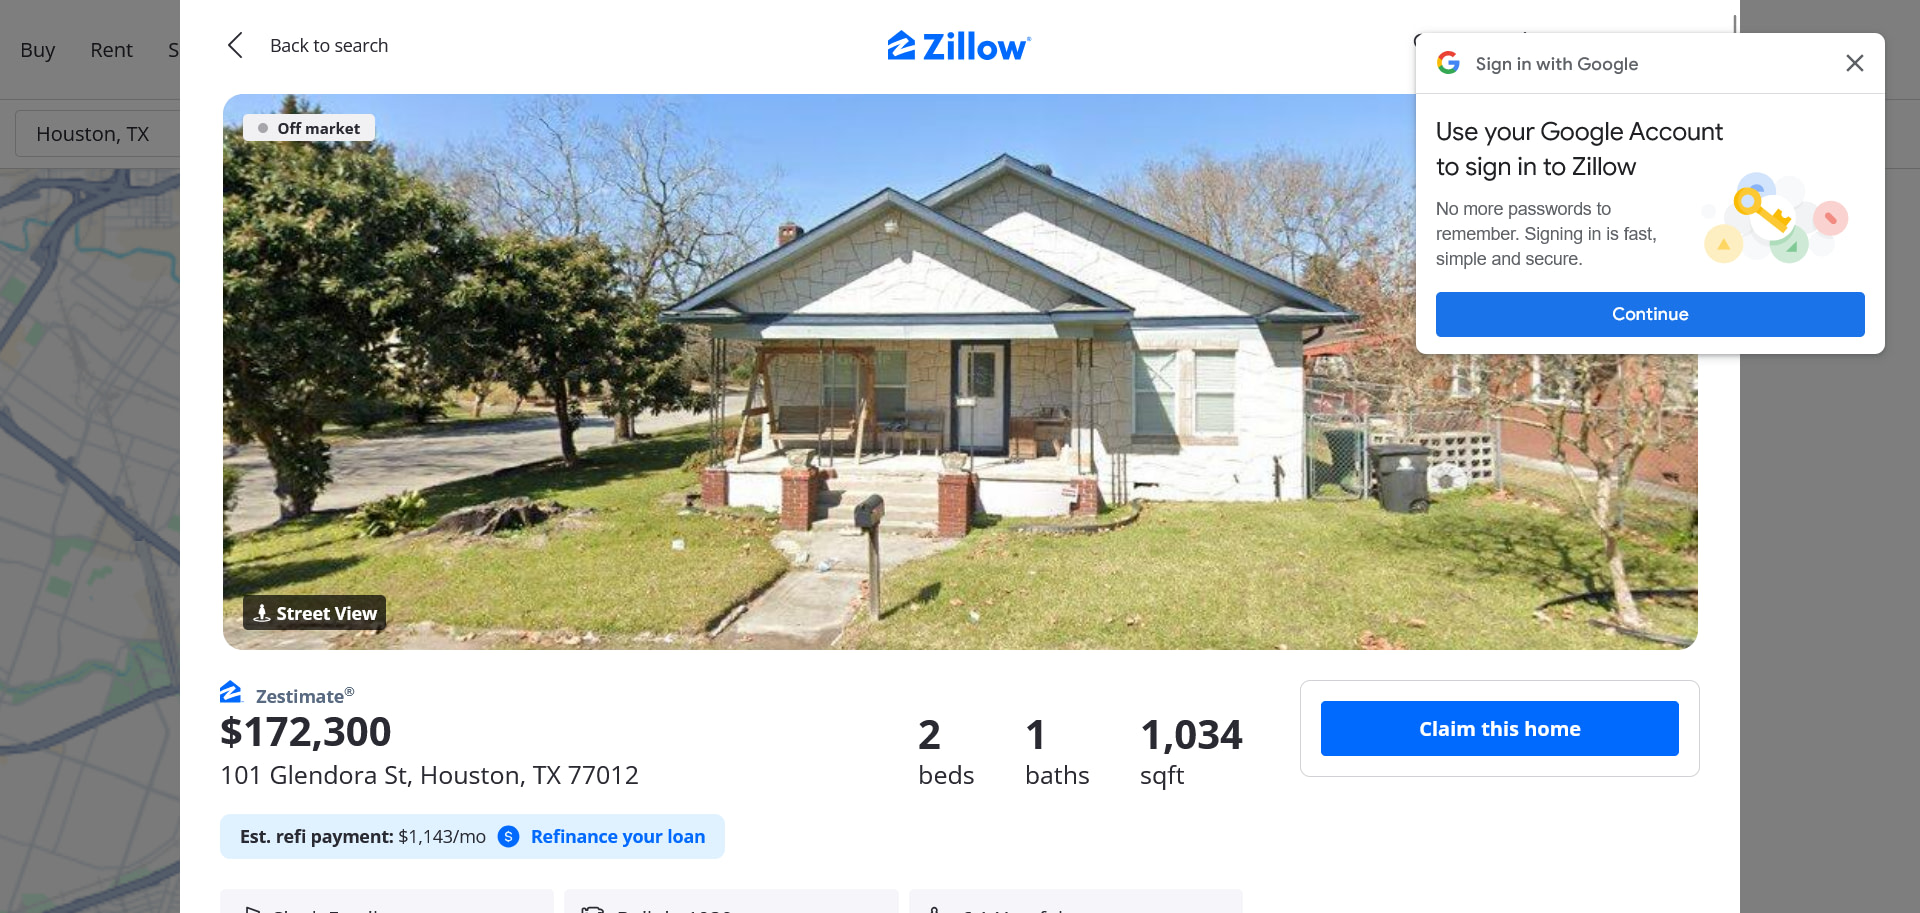This screenshot has height=913, width=1920.
Task: Open the Buy menu
Action: [x=37, y=50]
